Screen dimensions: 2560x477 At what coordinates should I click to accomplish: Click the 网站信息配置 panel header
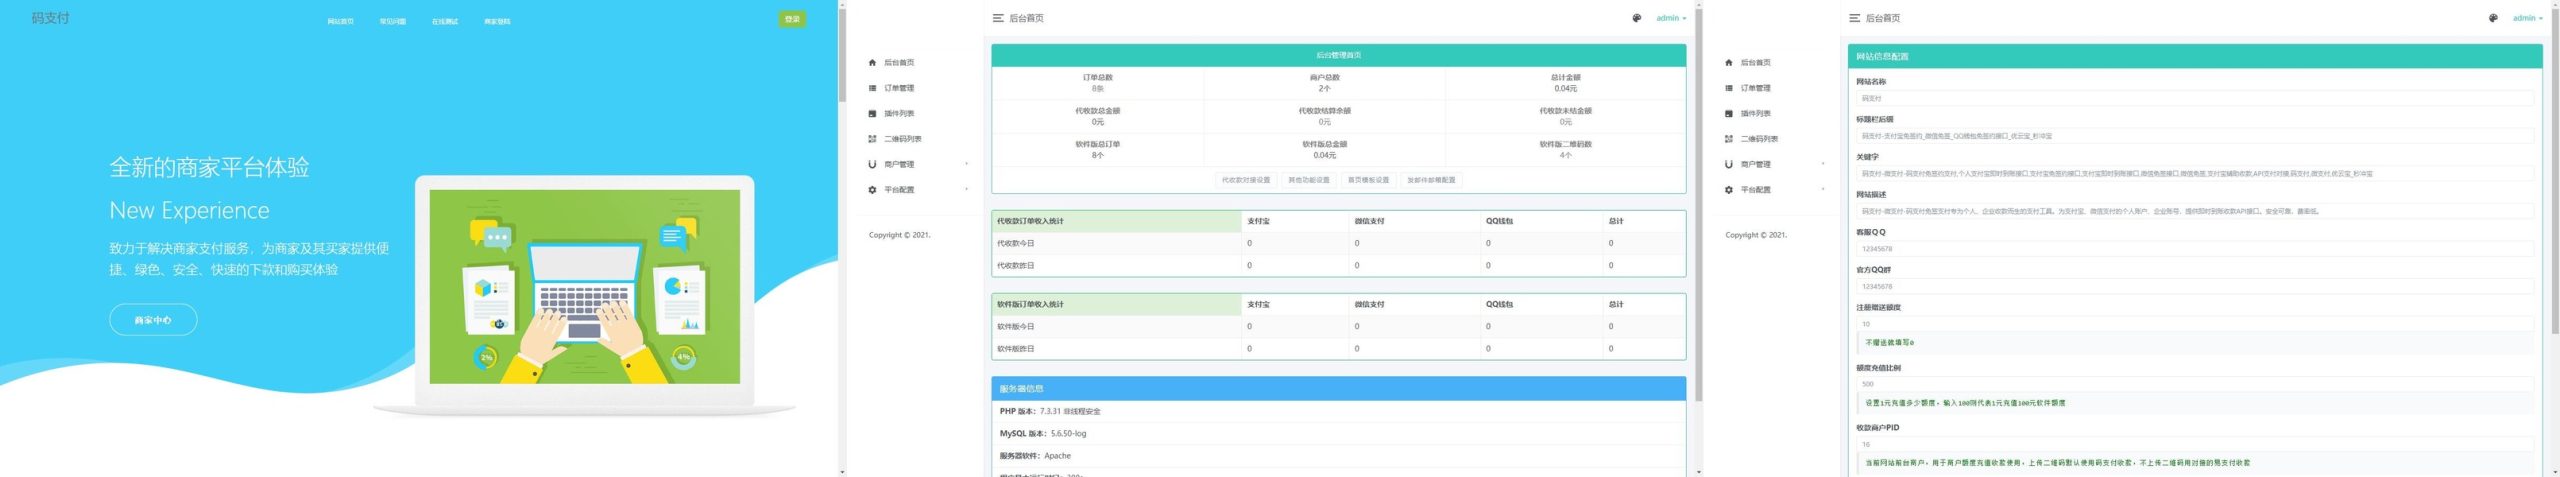click(2194, 56)
